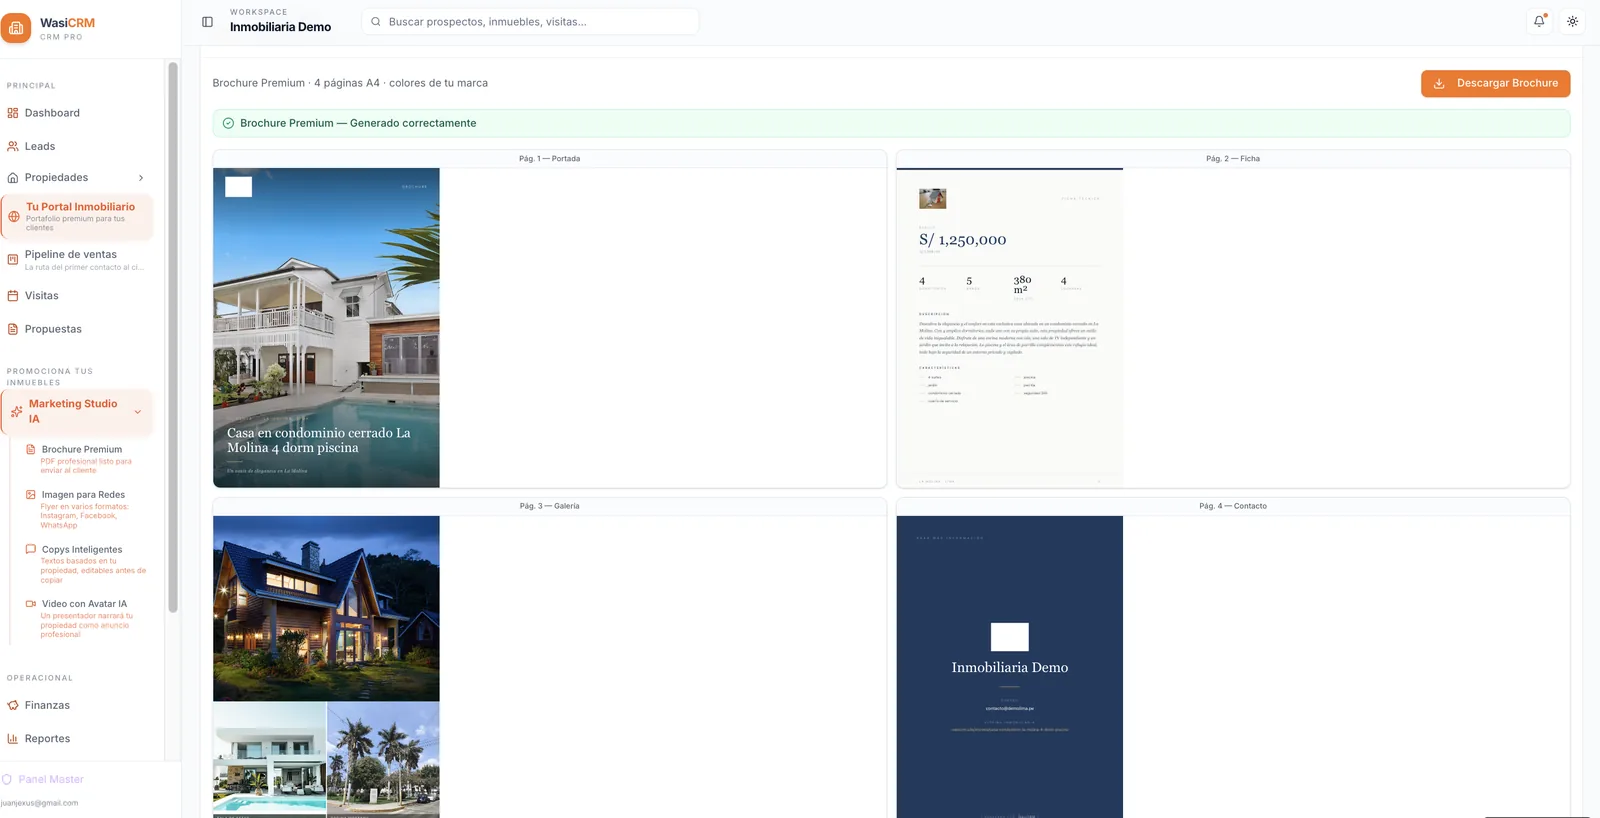The image size is (1600, 818).
Task: Click the Marketing Studio IA sparkle icon
Action: (x=16, y=411)
